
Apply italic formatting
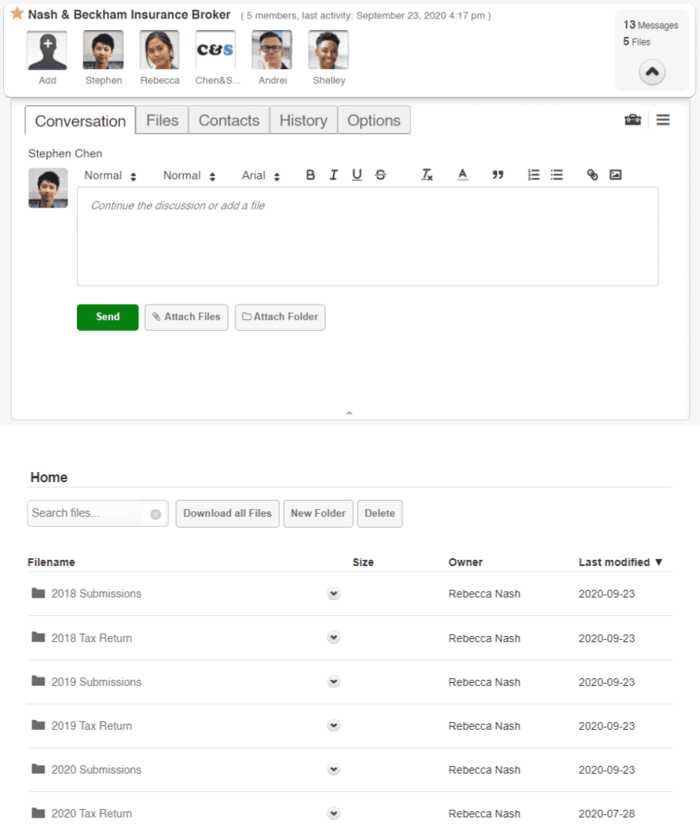334,175
